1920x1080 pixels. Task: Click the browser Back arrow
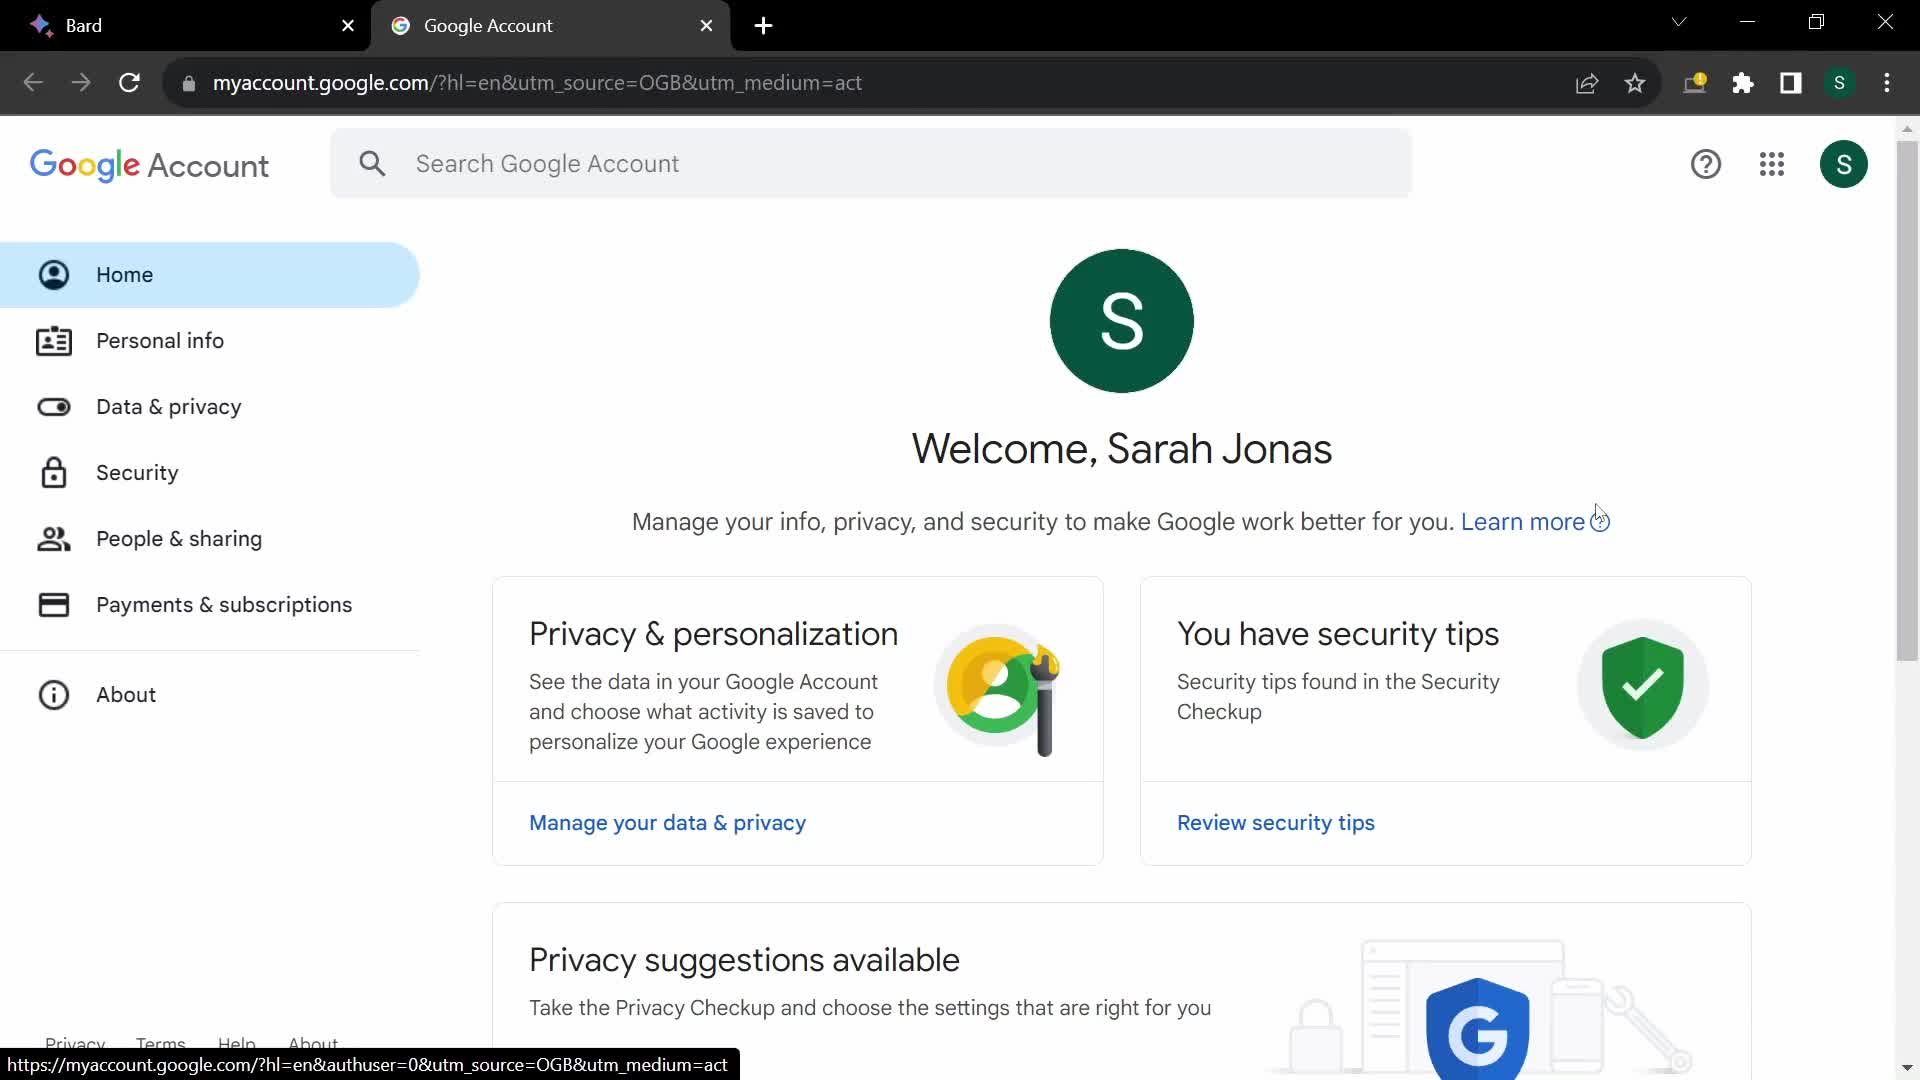(x=33, y=83)
